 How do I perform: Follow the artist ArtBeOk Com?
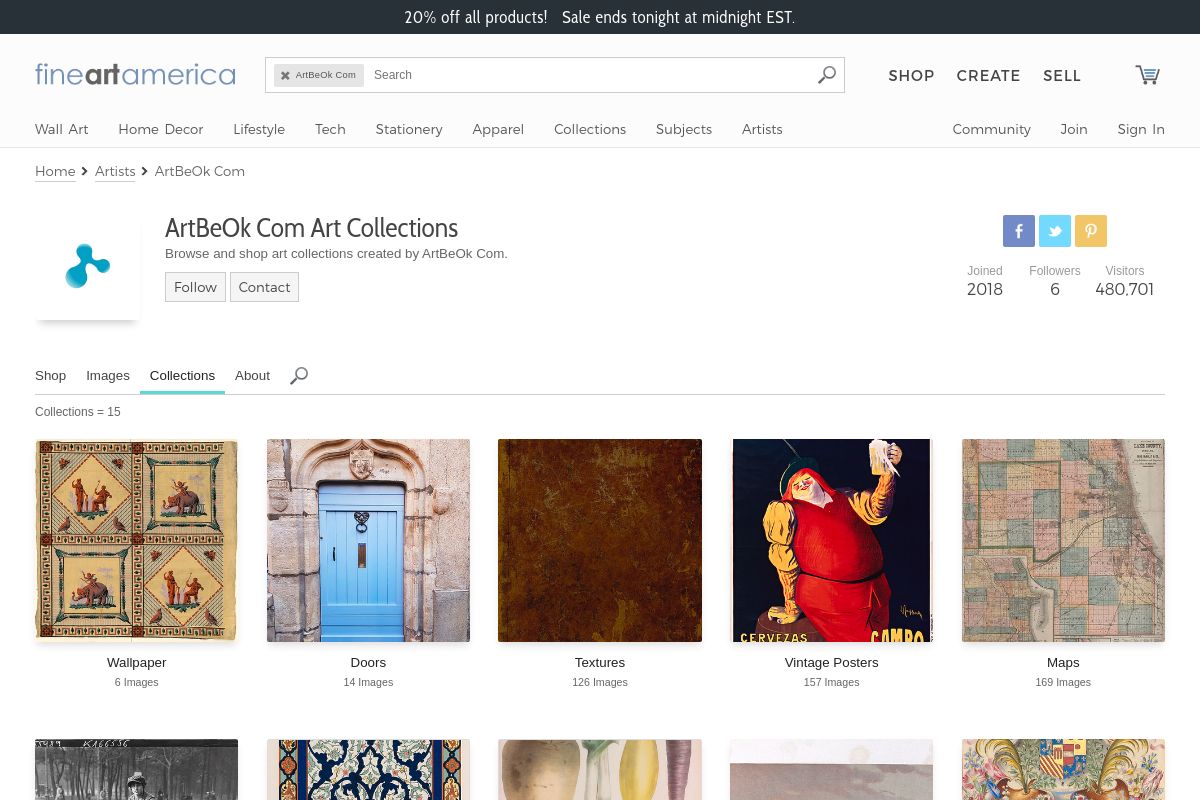(x=195, y=287)
